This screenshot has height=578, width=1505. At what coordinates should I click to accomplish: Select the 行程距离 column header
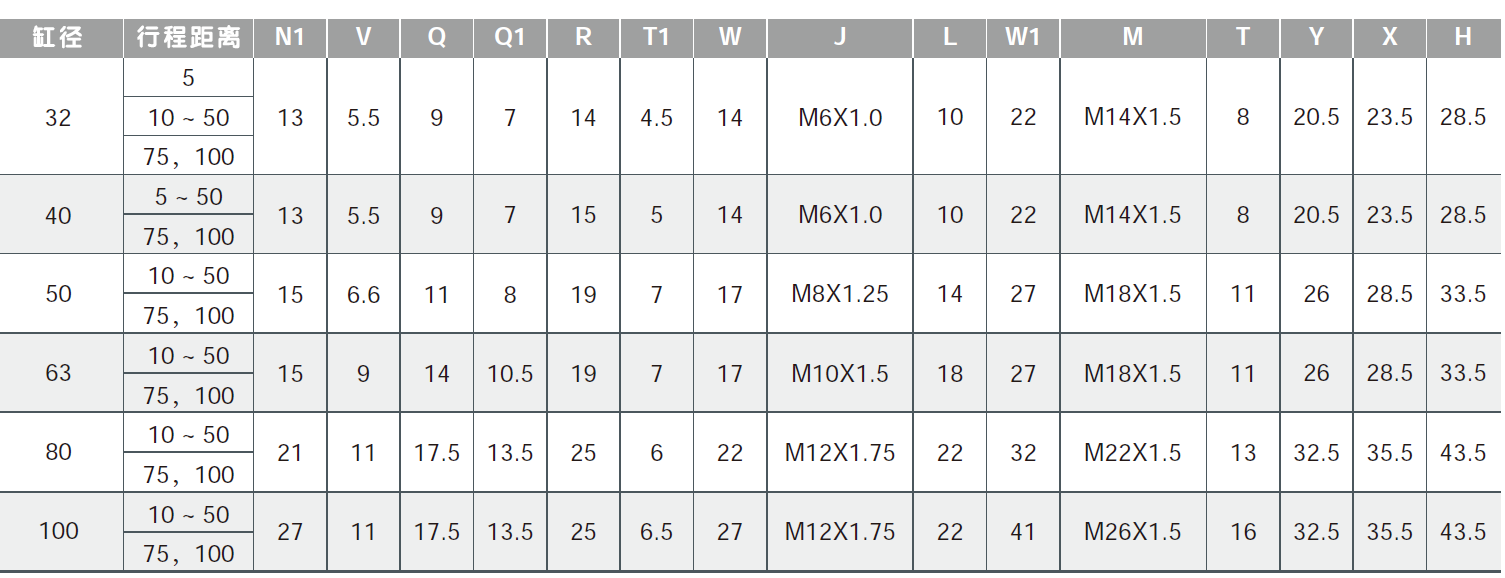[x=188, y=38]
